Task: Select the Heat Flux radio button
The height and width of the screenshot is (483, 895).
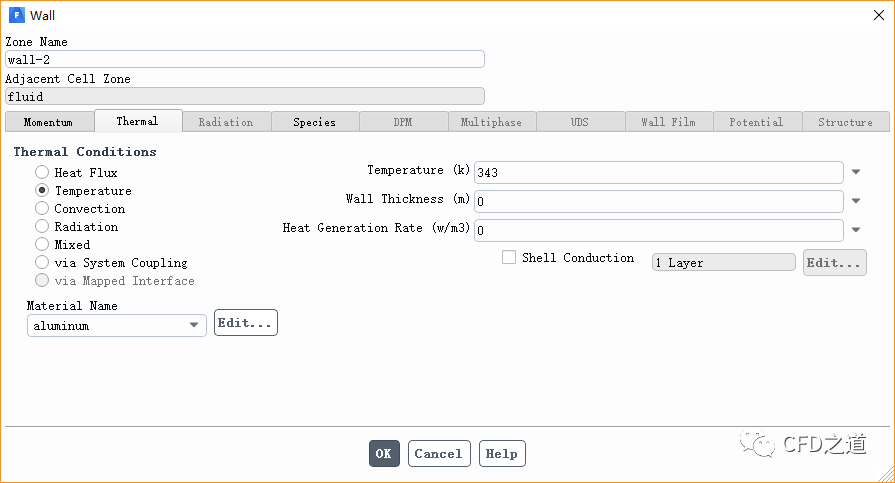Action: click(x=42, y=173)
